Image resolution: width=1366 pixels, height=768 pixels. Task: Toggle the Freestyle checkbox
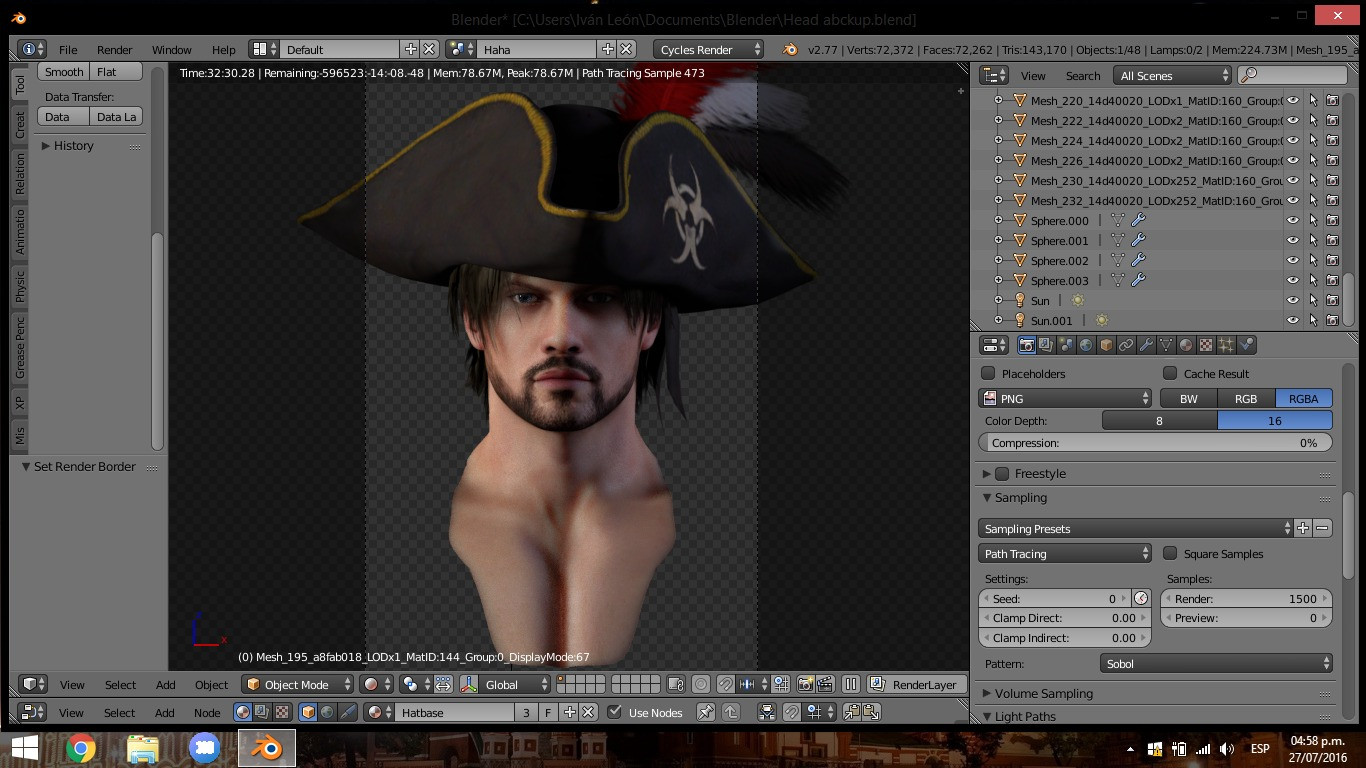1002,473
